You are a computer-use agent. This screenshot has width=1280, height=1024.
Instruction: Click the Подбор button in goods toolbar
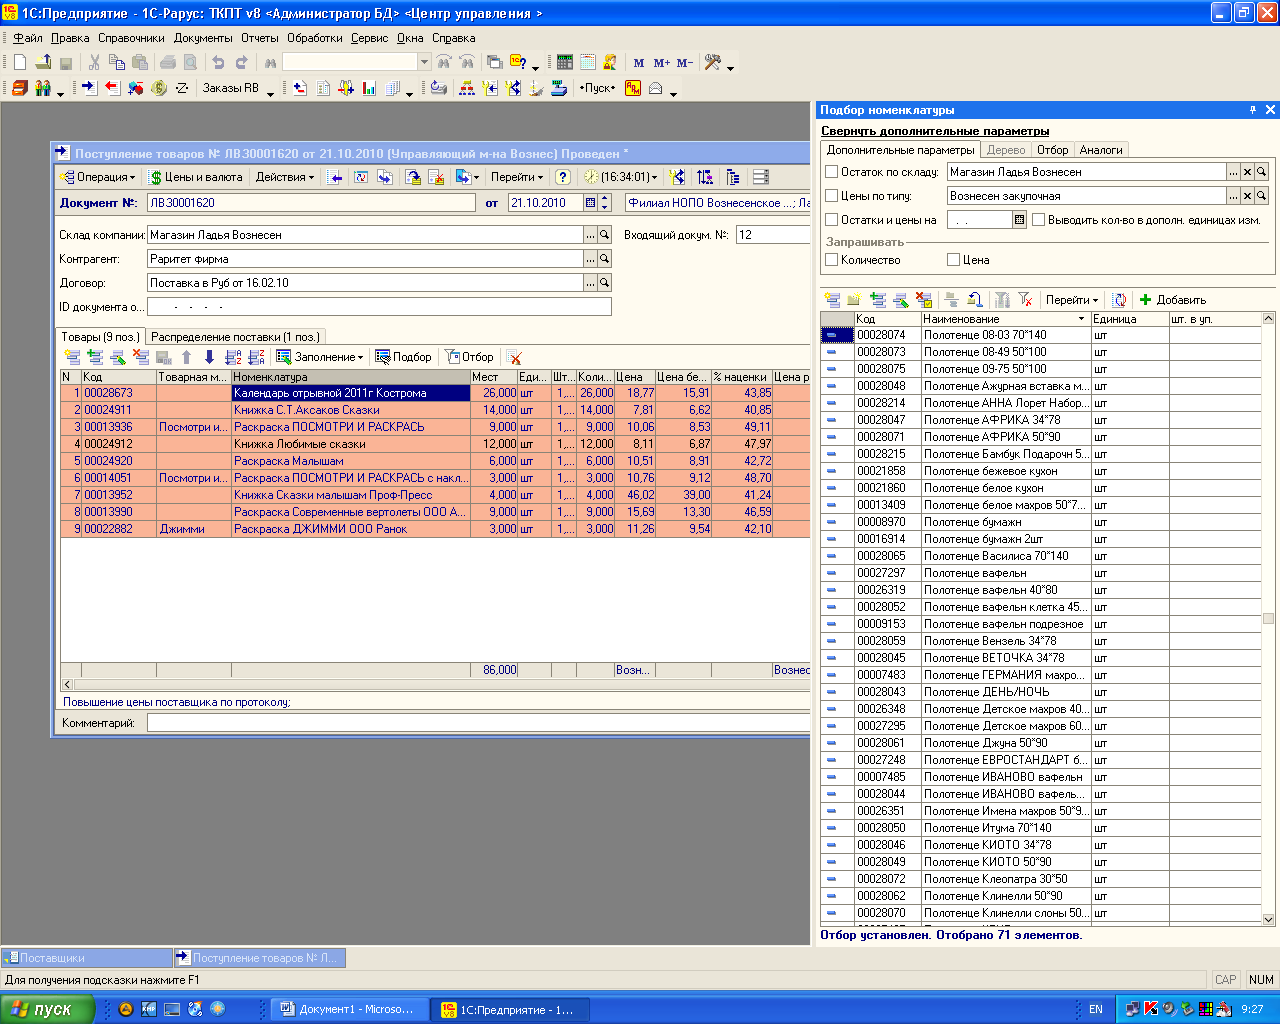403,357
